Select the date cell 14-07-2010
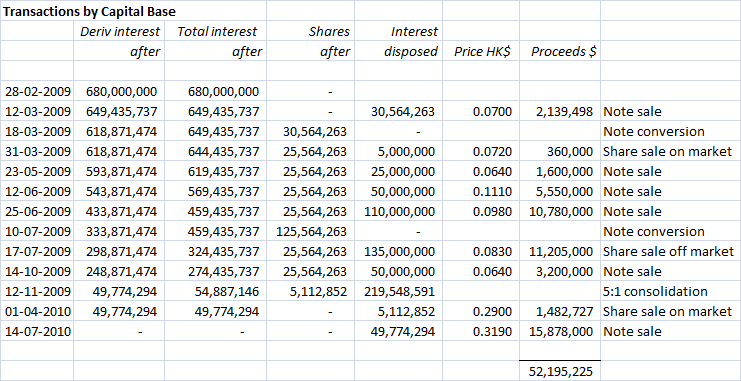 (37, 332)
